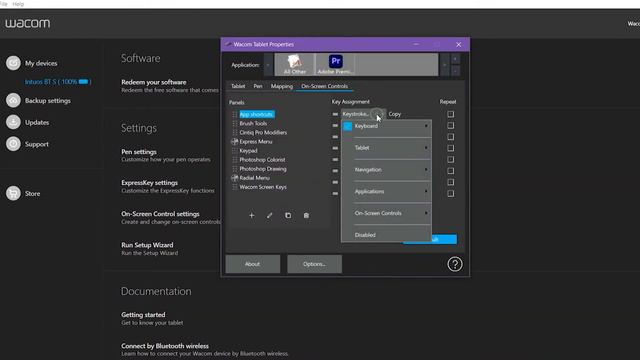Remove an application with the minus button

455,70
